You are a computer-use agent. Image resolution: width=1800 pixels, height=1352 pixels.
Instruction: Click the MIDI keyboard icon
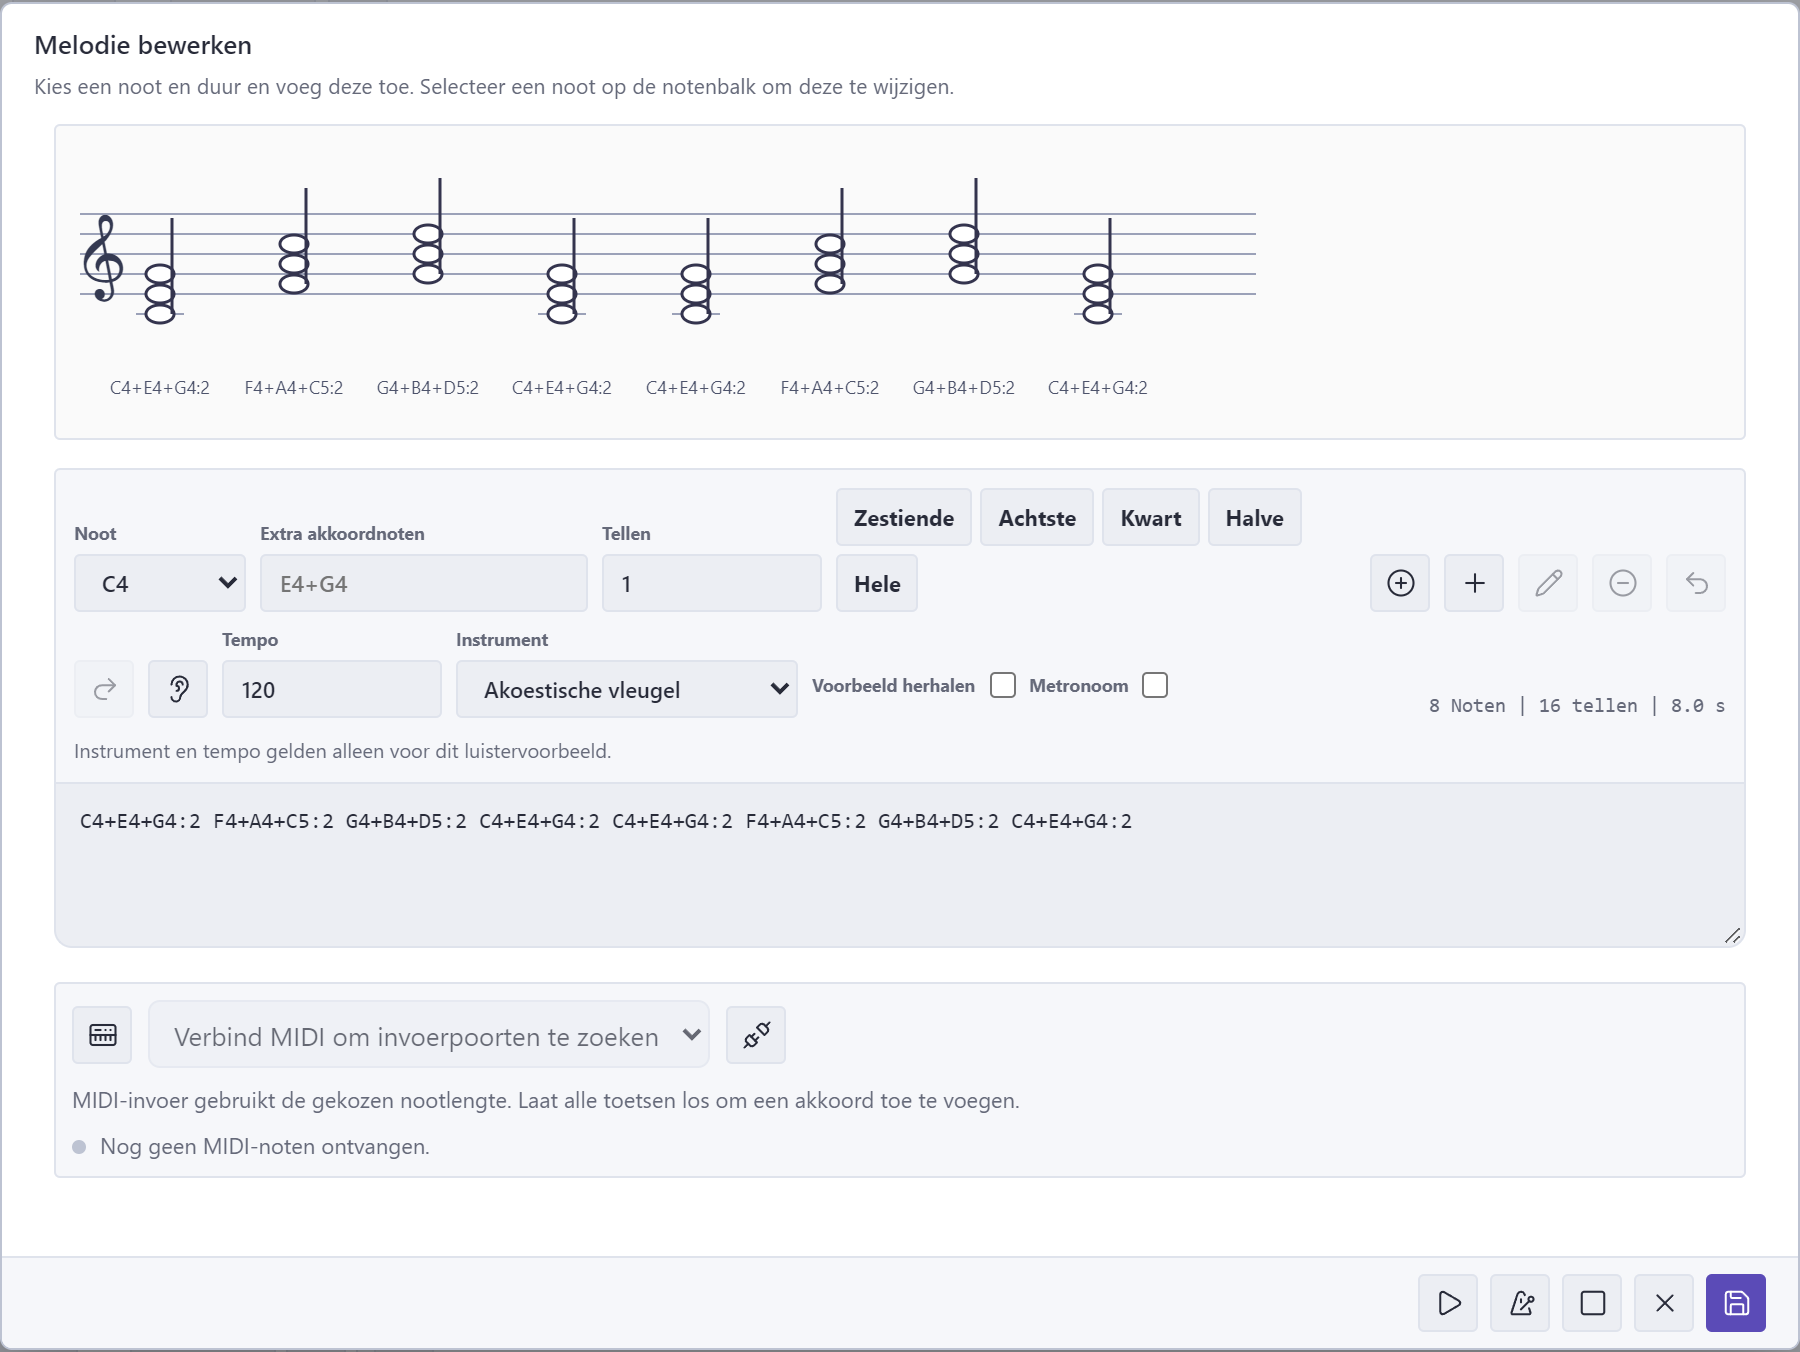coord(102,1035)
